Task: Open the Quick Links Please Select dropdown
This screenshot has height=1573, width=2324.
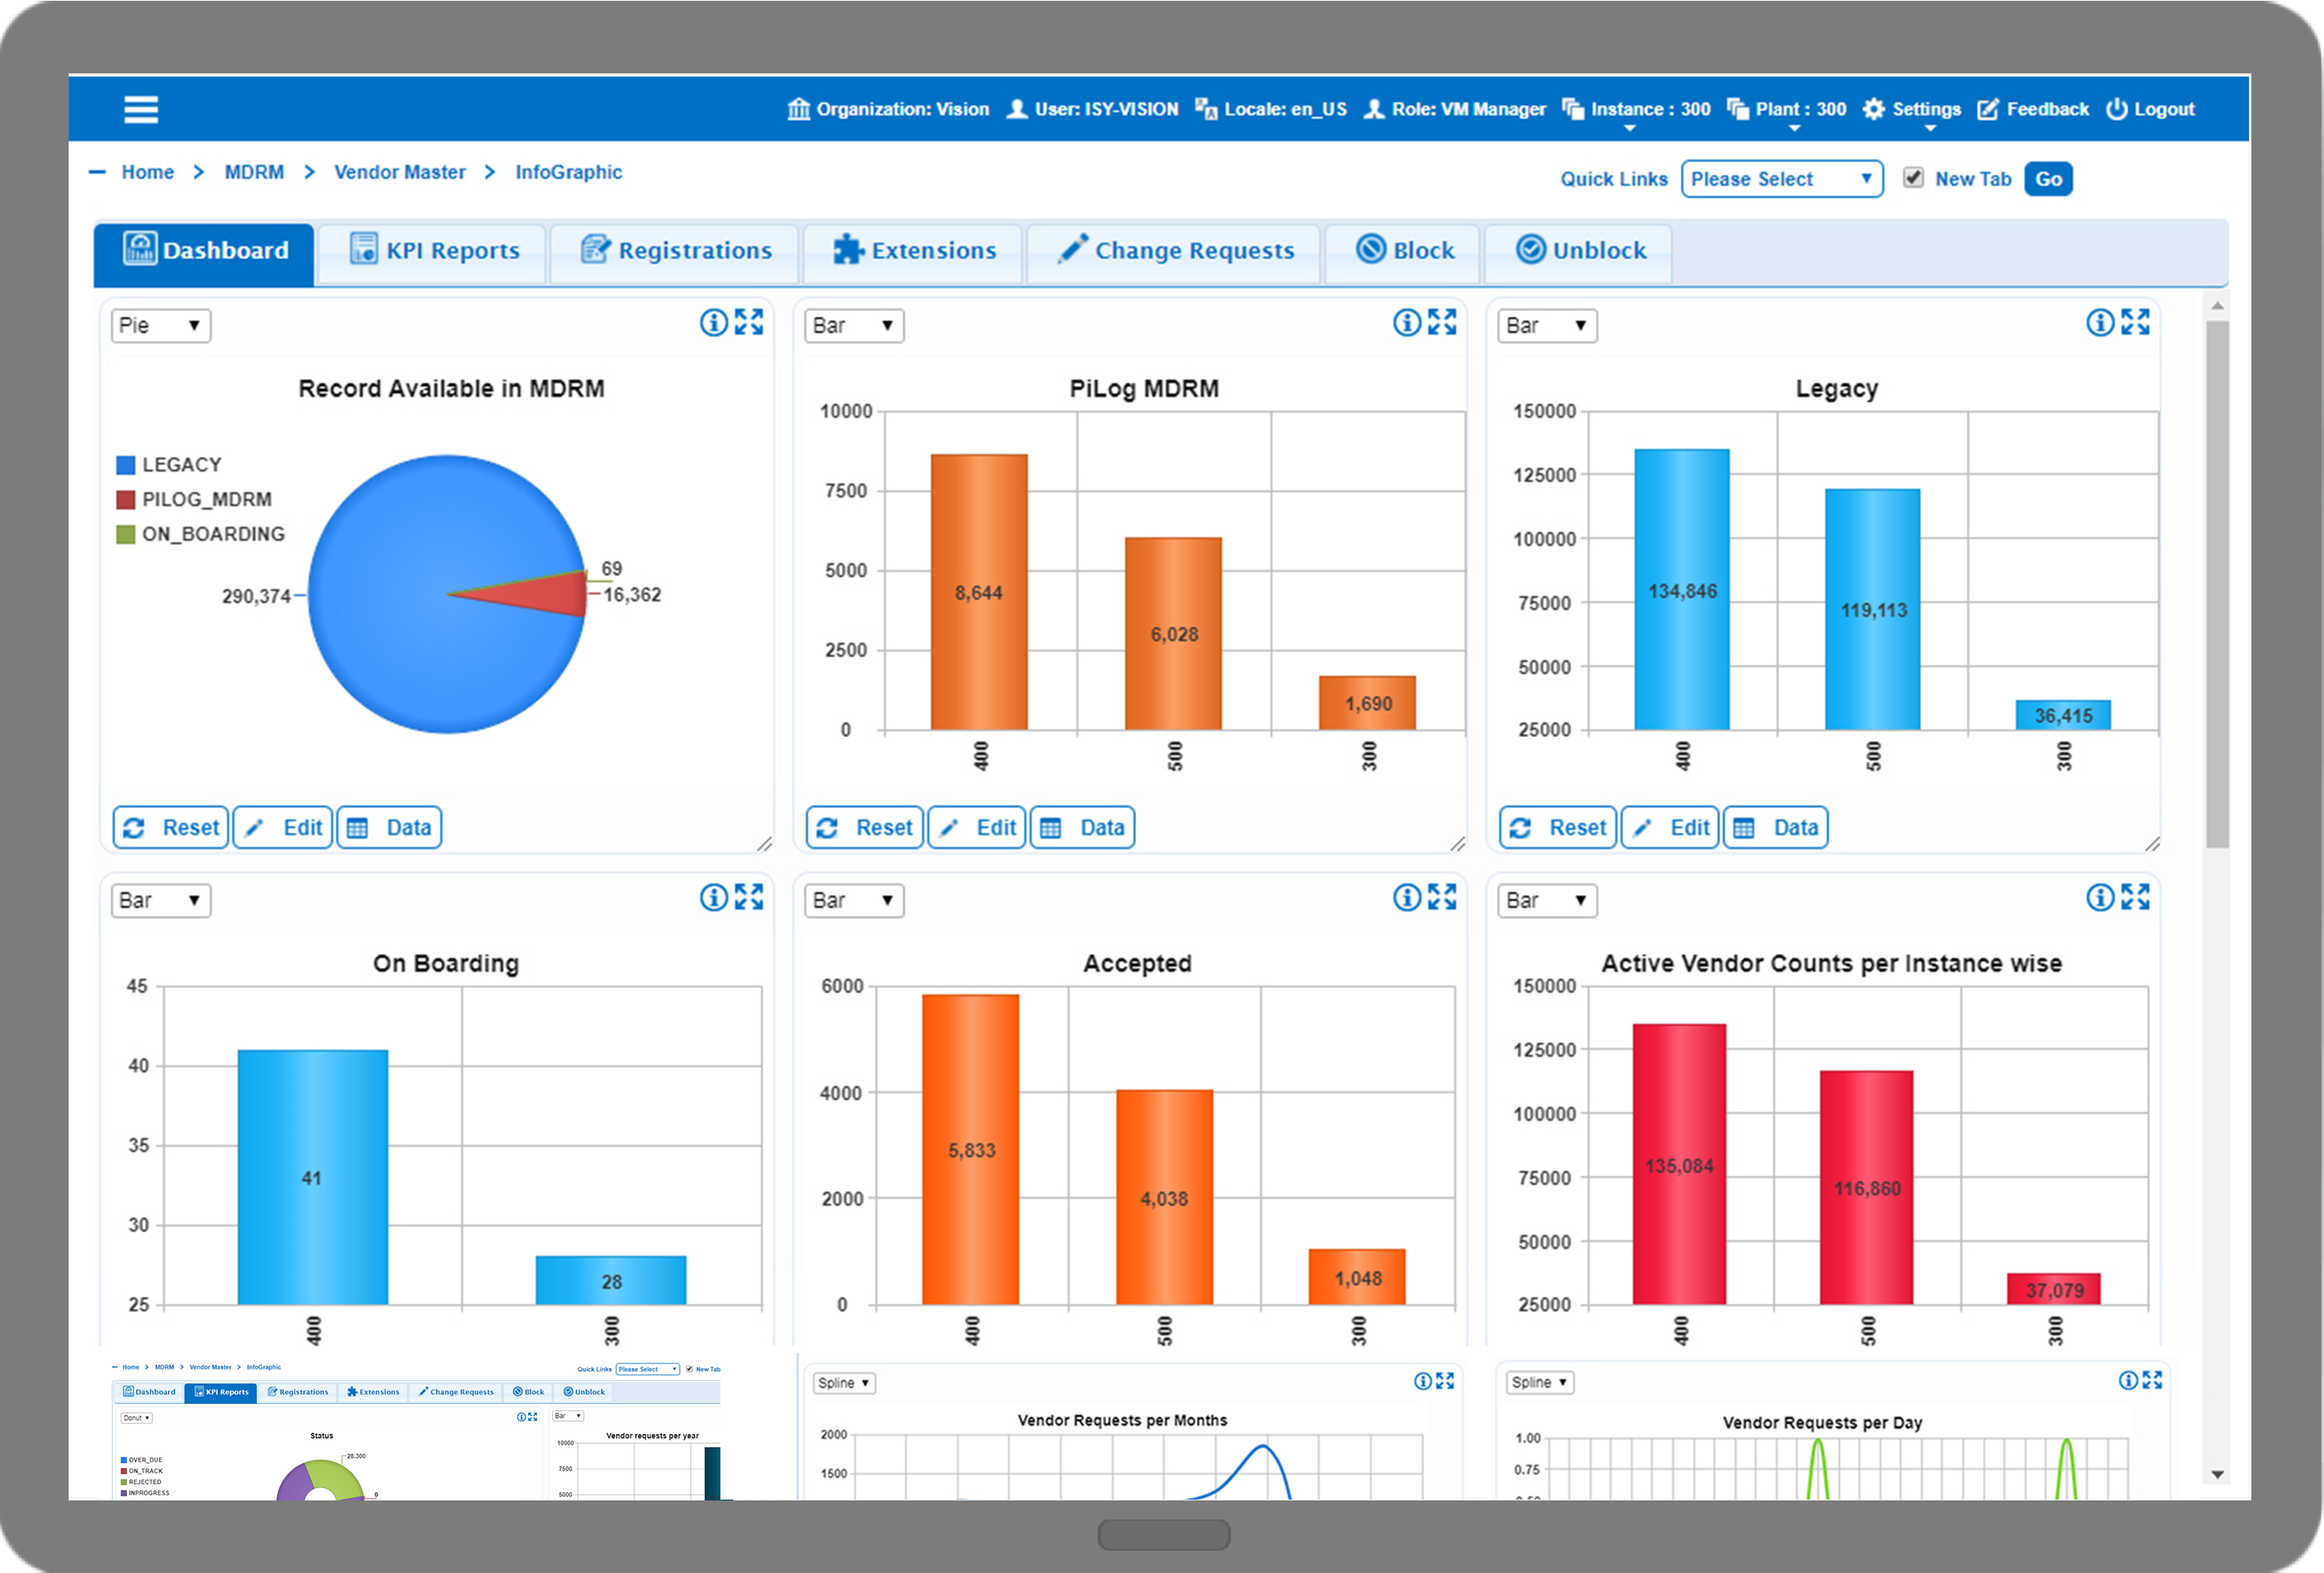Action: [x=1782, y=179]
